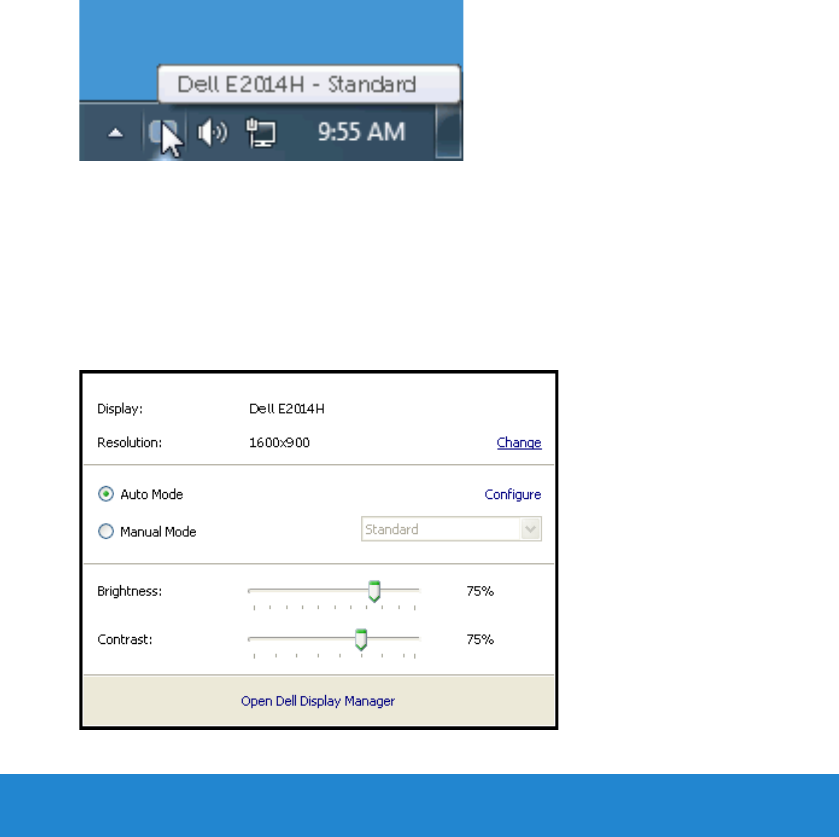Click the Contrast slider handle
This screenshot has height=837, width=839.
pos(361,640)
